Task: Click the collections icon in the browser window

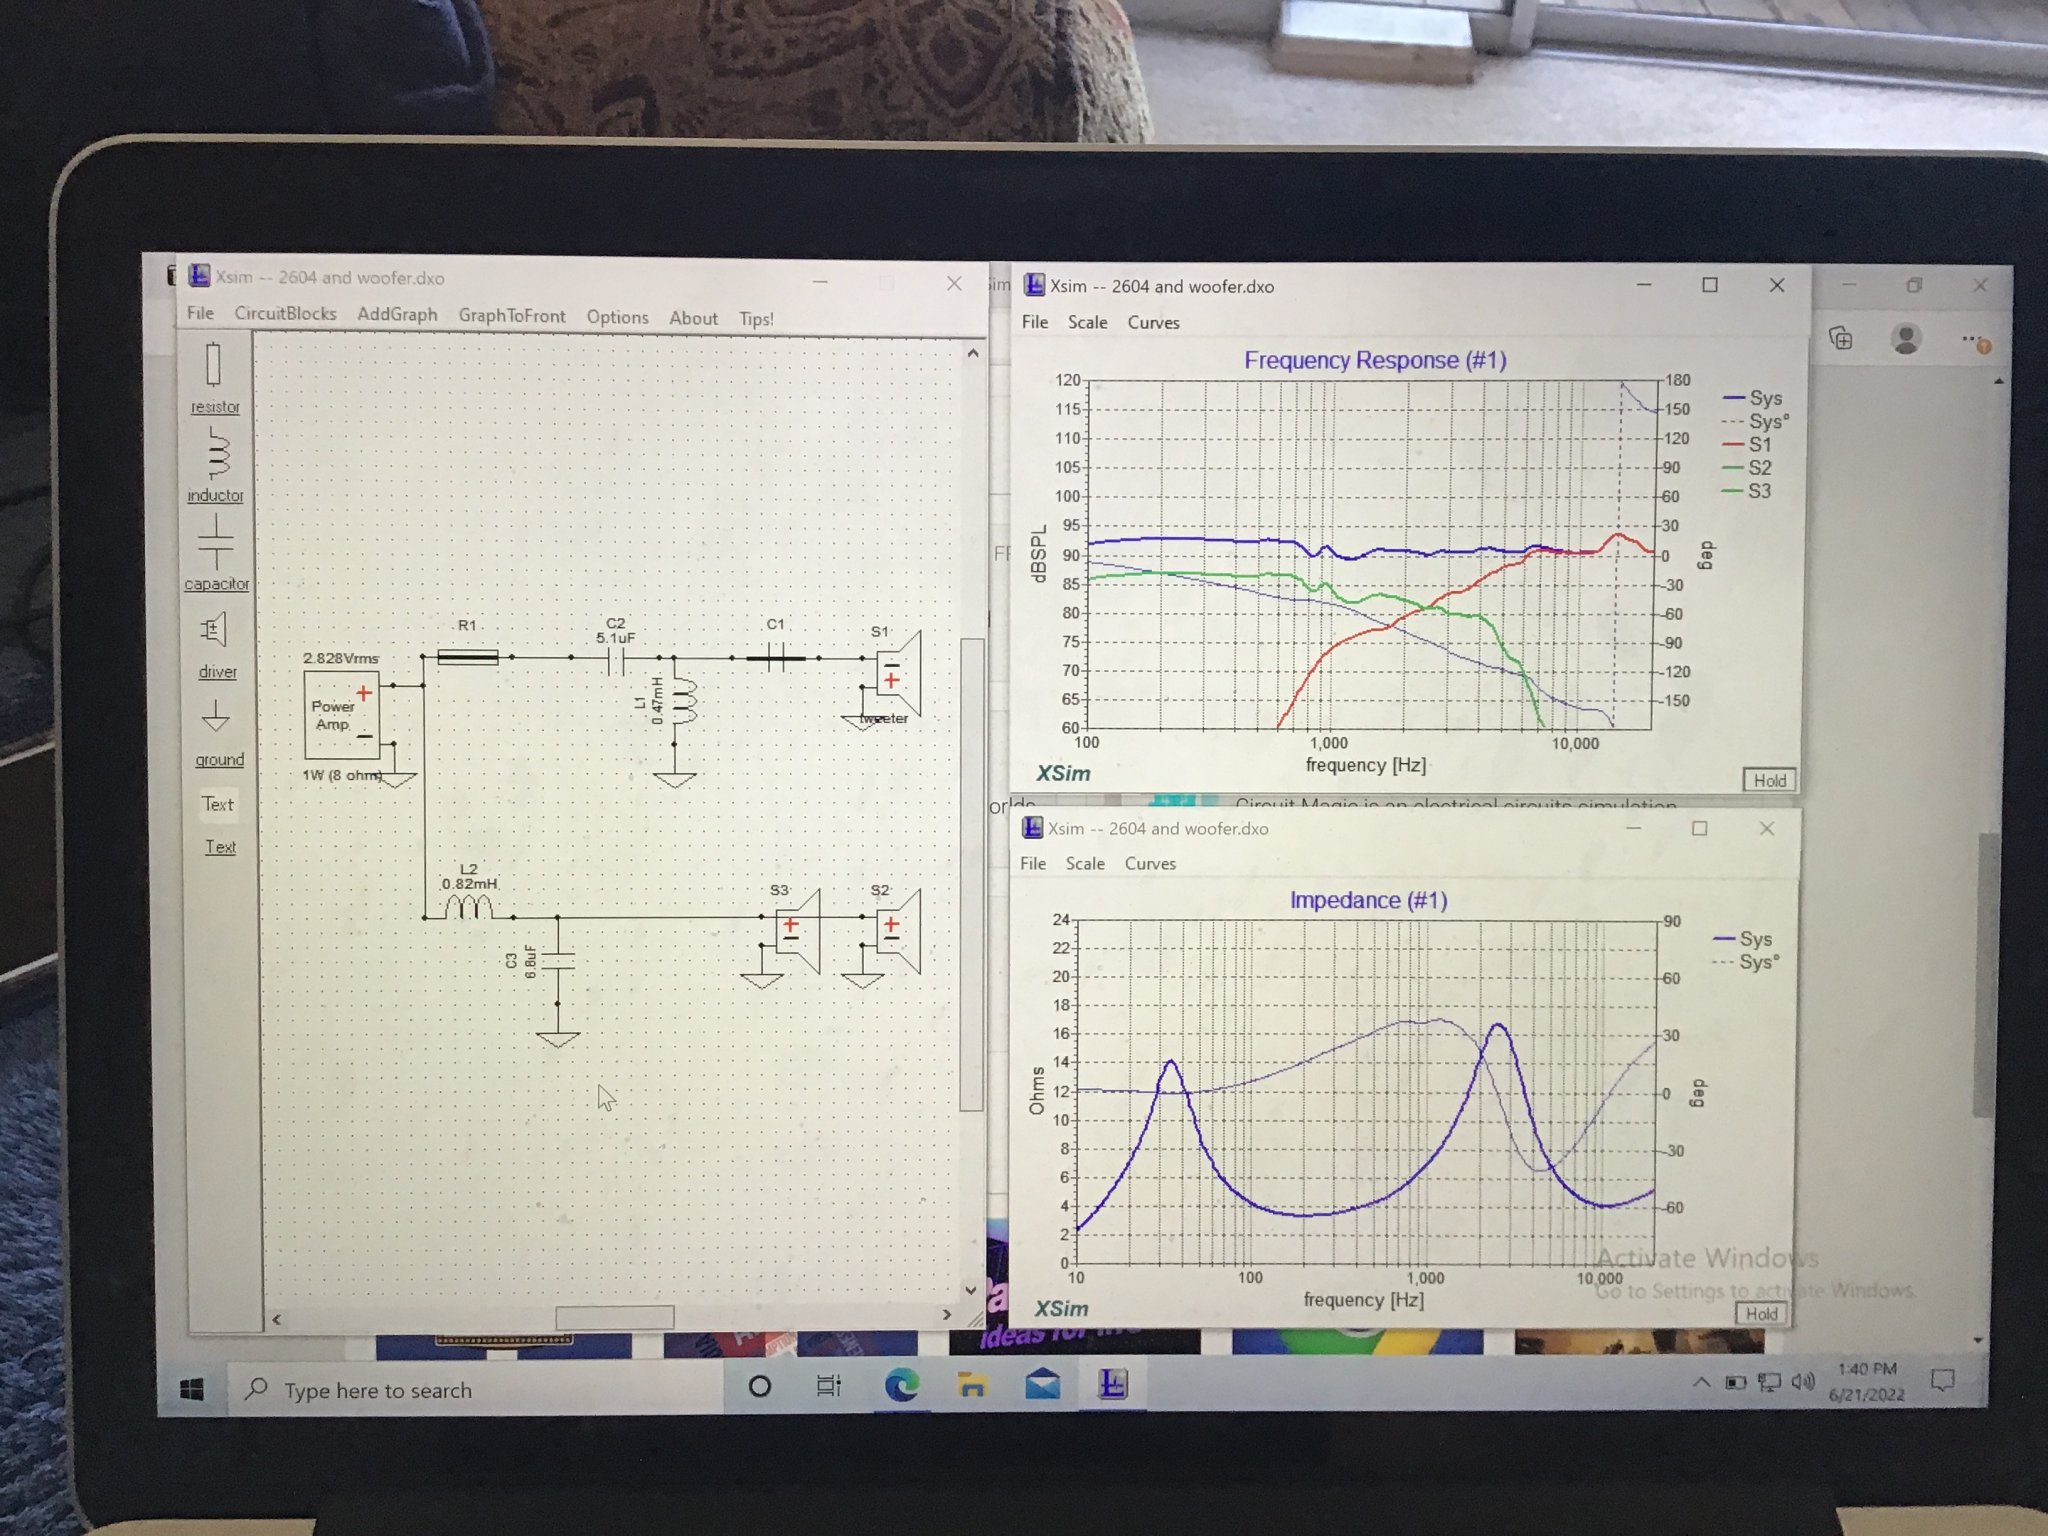Action: click(1841, 339)
